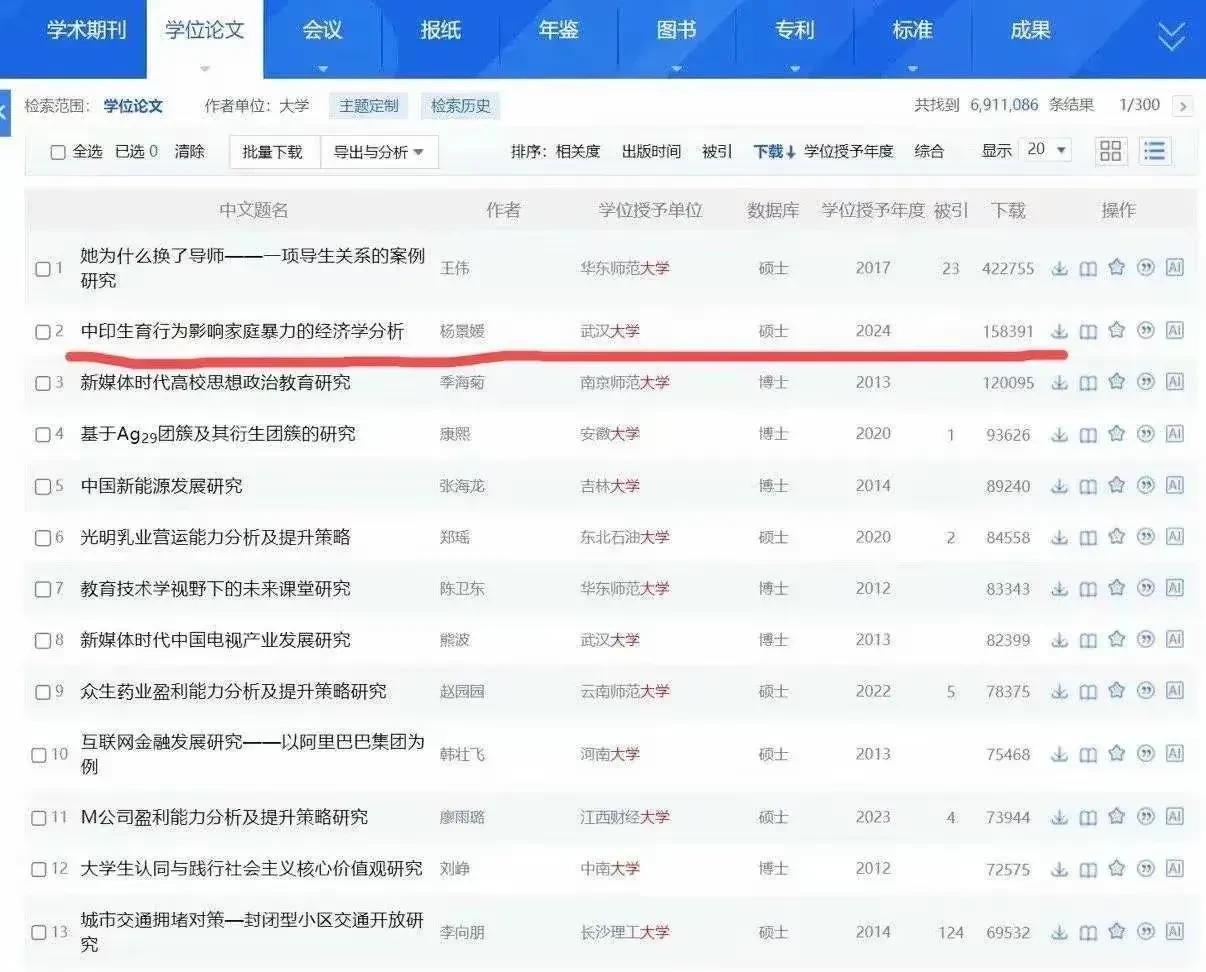Read online the thesis by 刘峥
The height and width of the screenshot is (972, 1206).
click(1088, 868)
